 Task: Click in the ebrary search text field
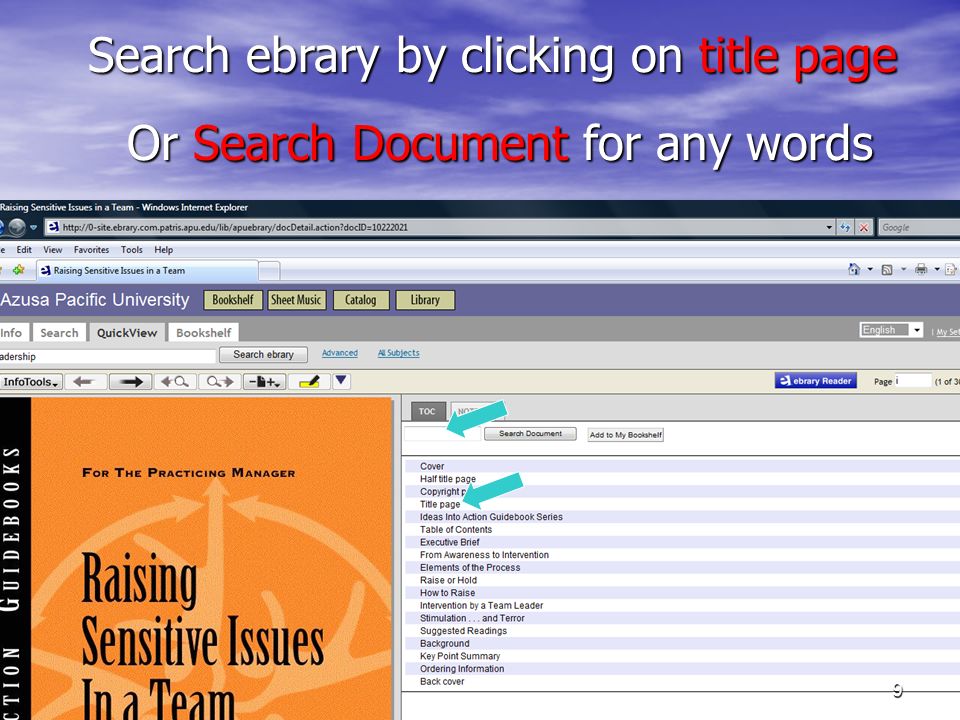click(x=108, y=356)
